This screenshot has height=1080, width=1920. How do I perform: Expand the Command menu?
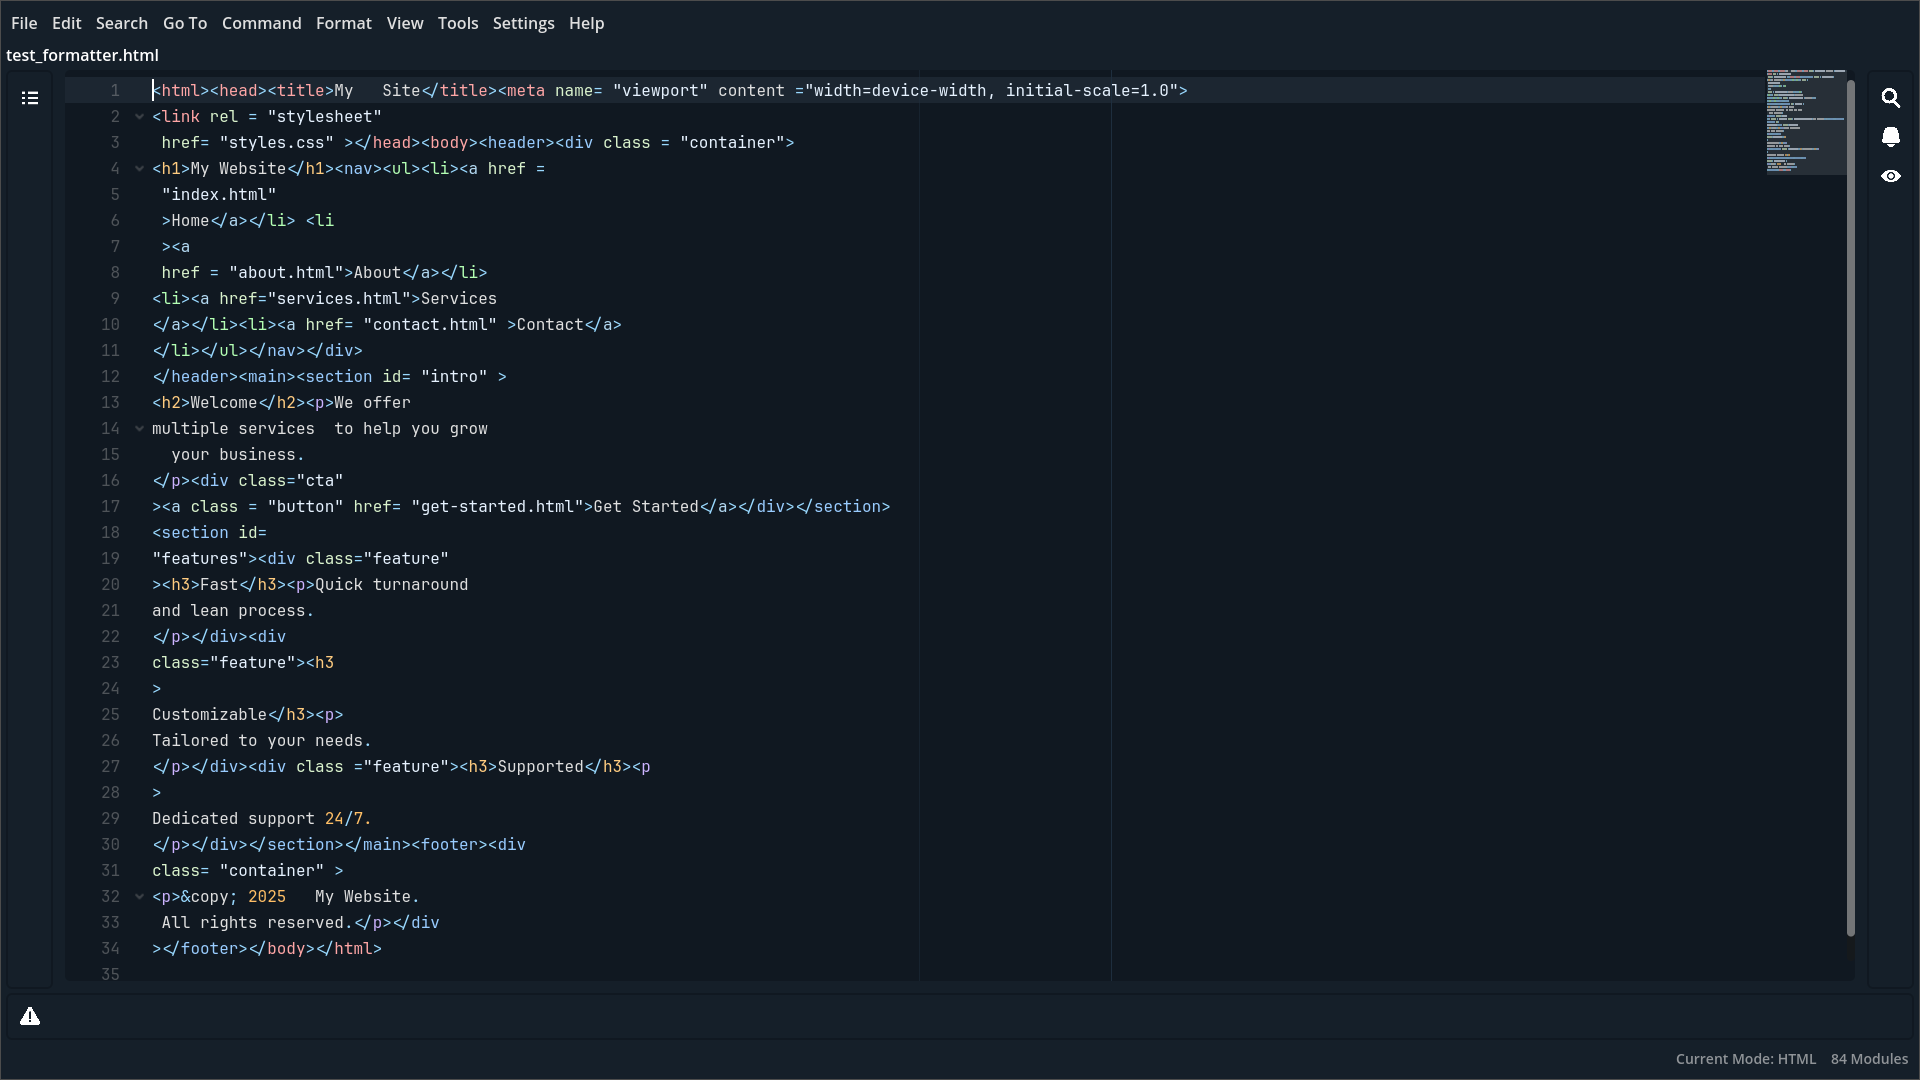(x=261, y=23)
